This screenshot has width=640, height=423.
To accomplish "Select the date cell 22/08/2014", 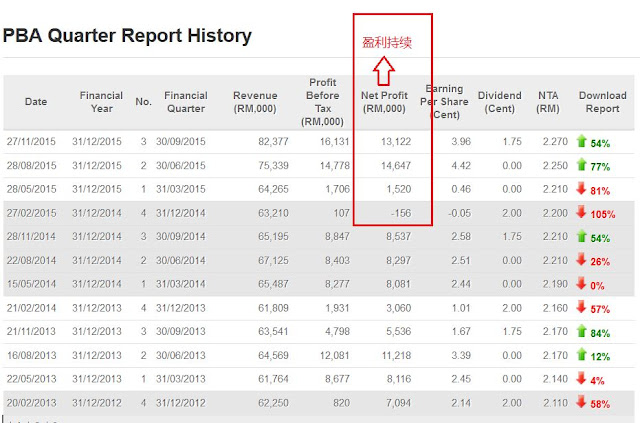I will (x=31, y=260).
